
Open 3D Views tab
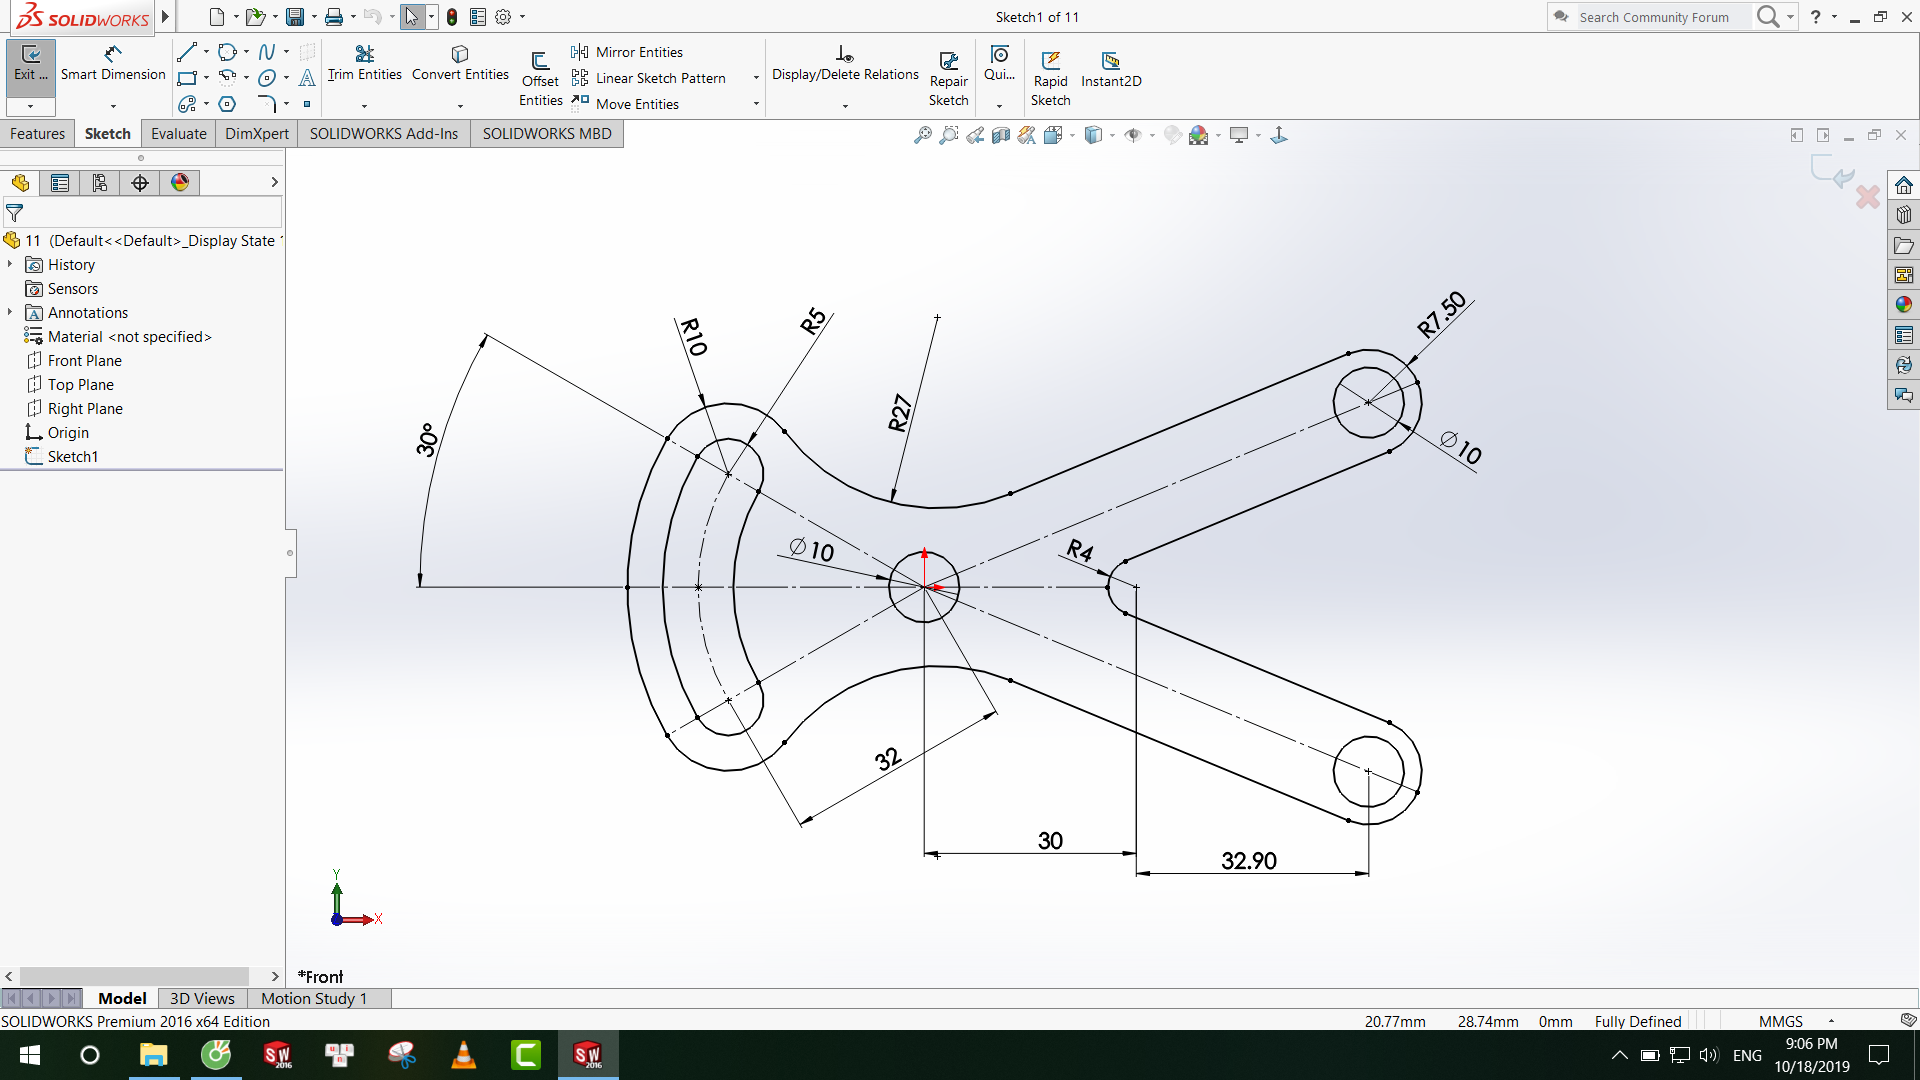pos(202,998)
